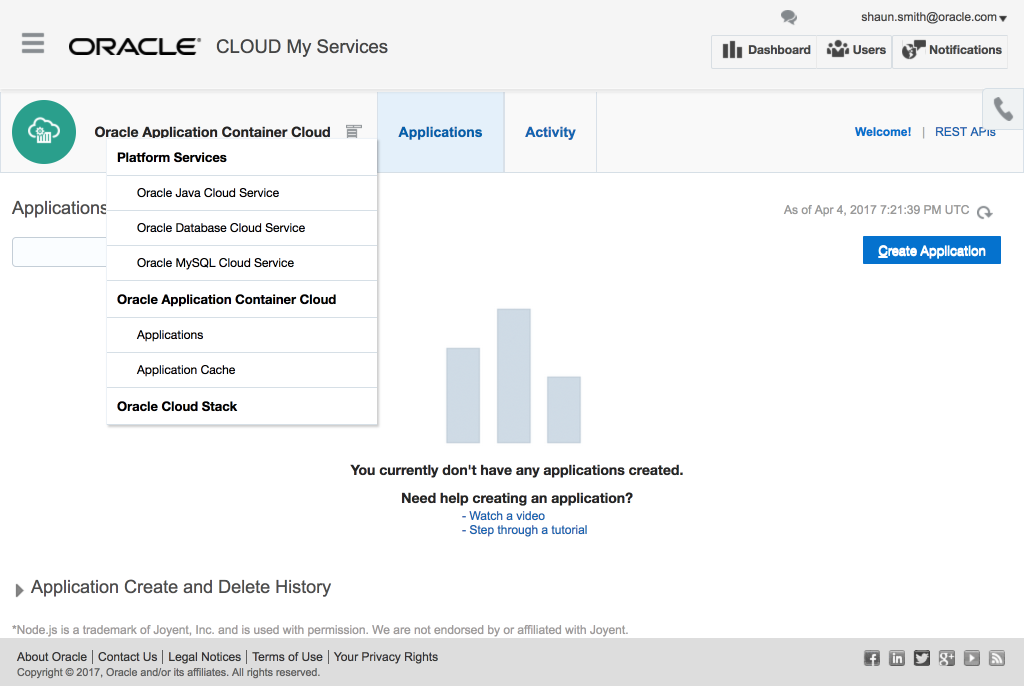Choose Applications in the service menu
Image resolution: width=1024 pixels, height=690 pixels.
pos(242,335)
